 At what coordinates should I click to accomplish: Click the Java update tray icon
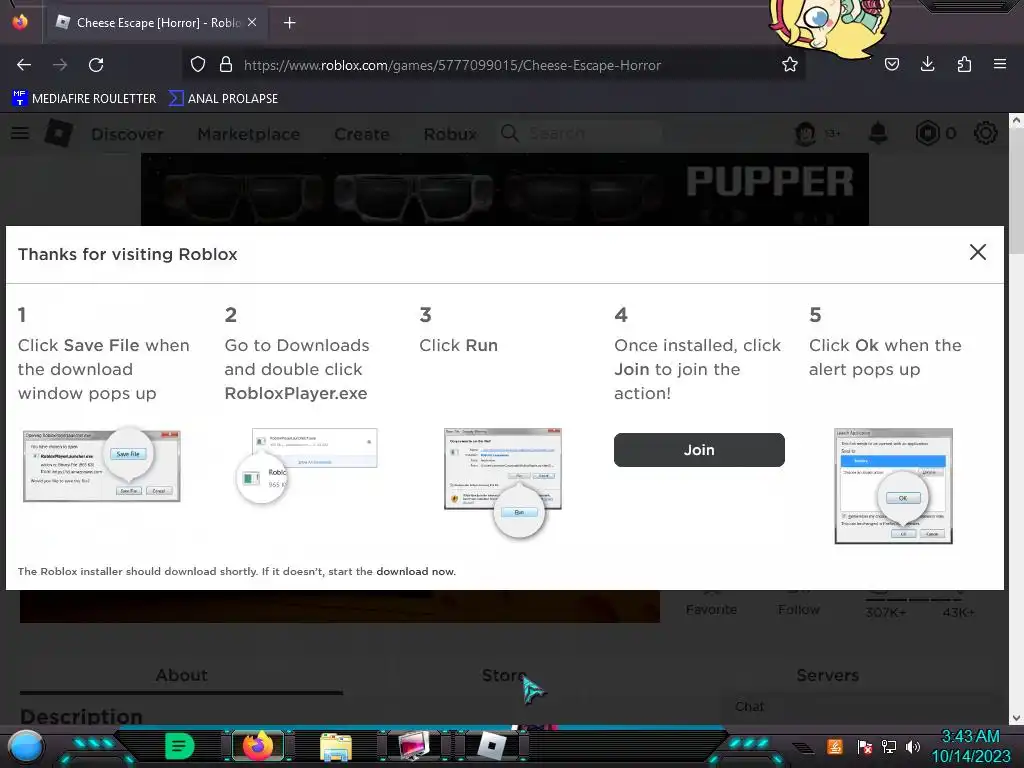pos(834,746)
